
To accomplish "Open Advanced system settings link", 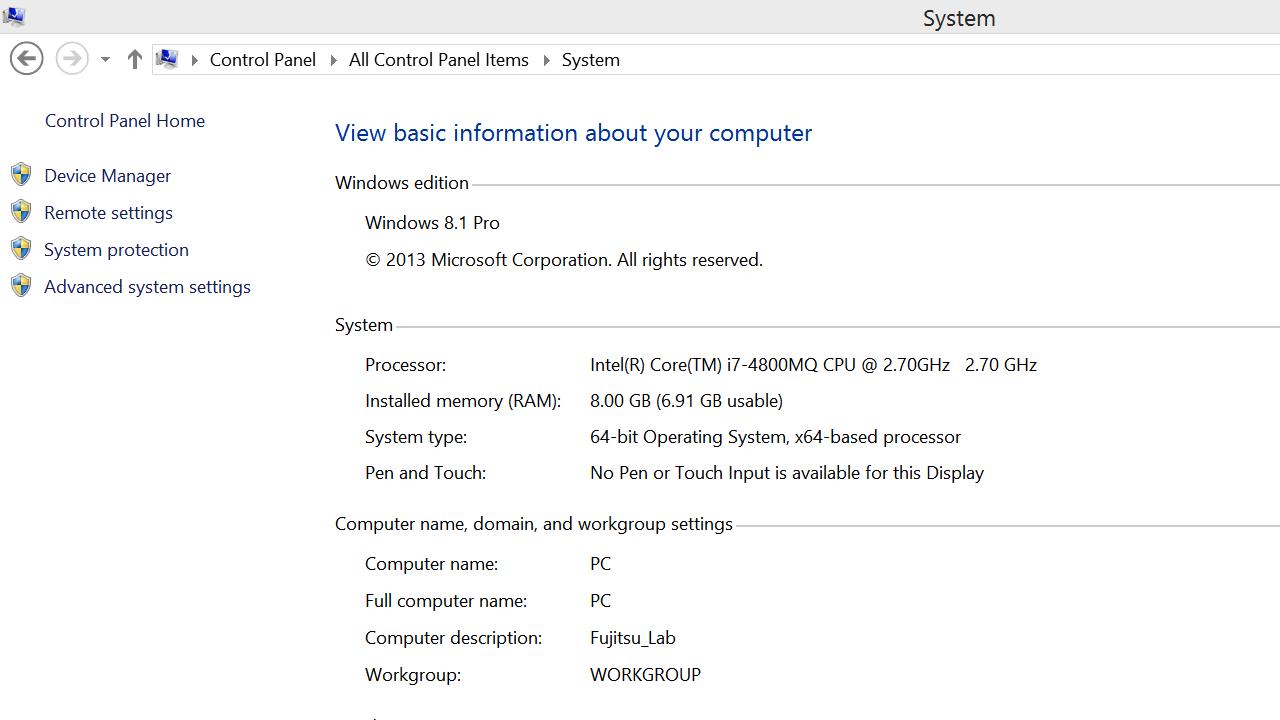I will tap(147, 287).
